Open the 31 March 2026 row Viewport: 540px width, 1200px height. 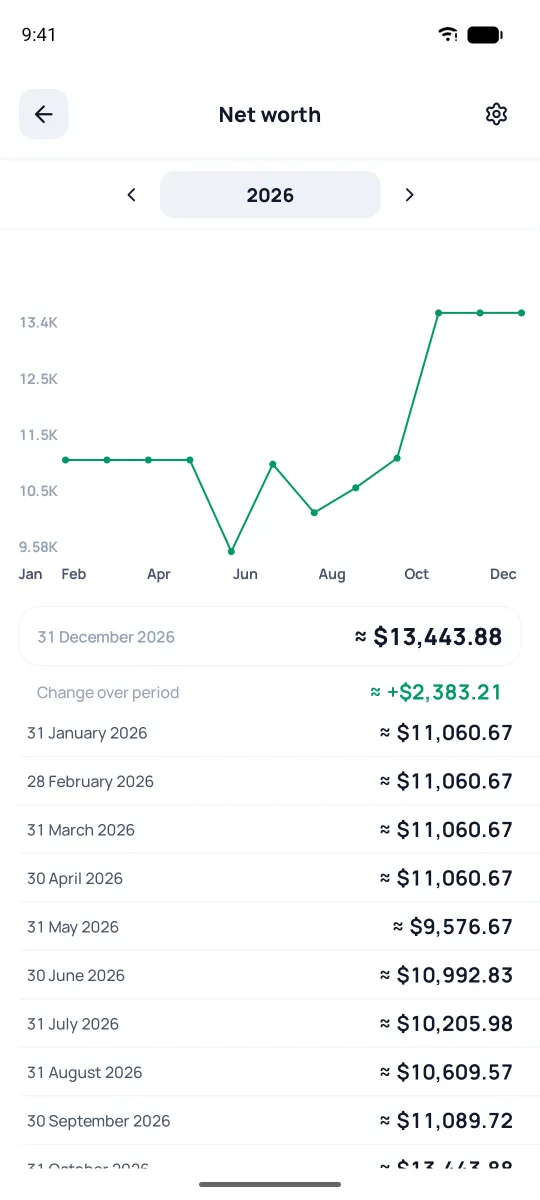pyautogui.click(x=270, y=830)
